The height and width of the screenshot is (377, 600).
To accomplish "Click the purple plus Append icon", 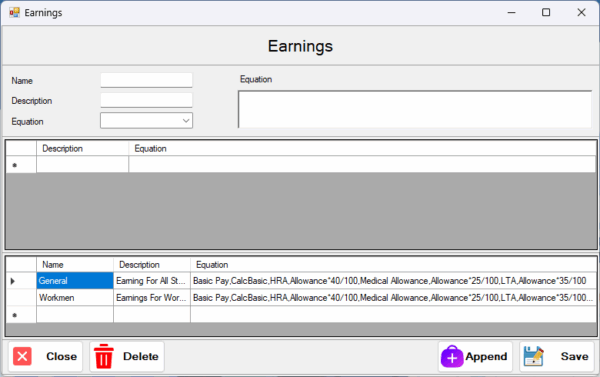I will coord(452,356).
